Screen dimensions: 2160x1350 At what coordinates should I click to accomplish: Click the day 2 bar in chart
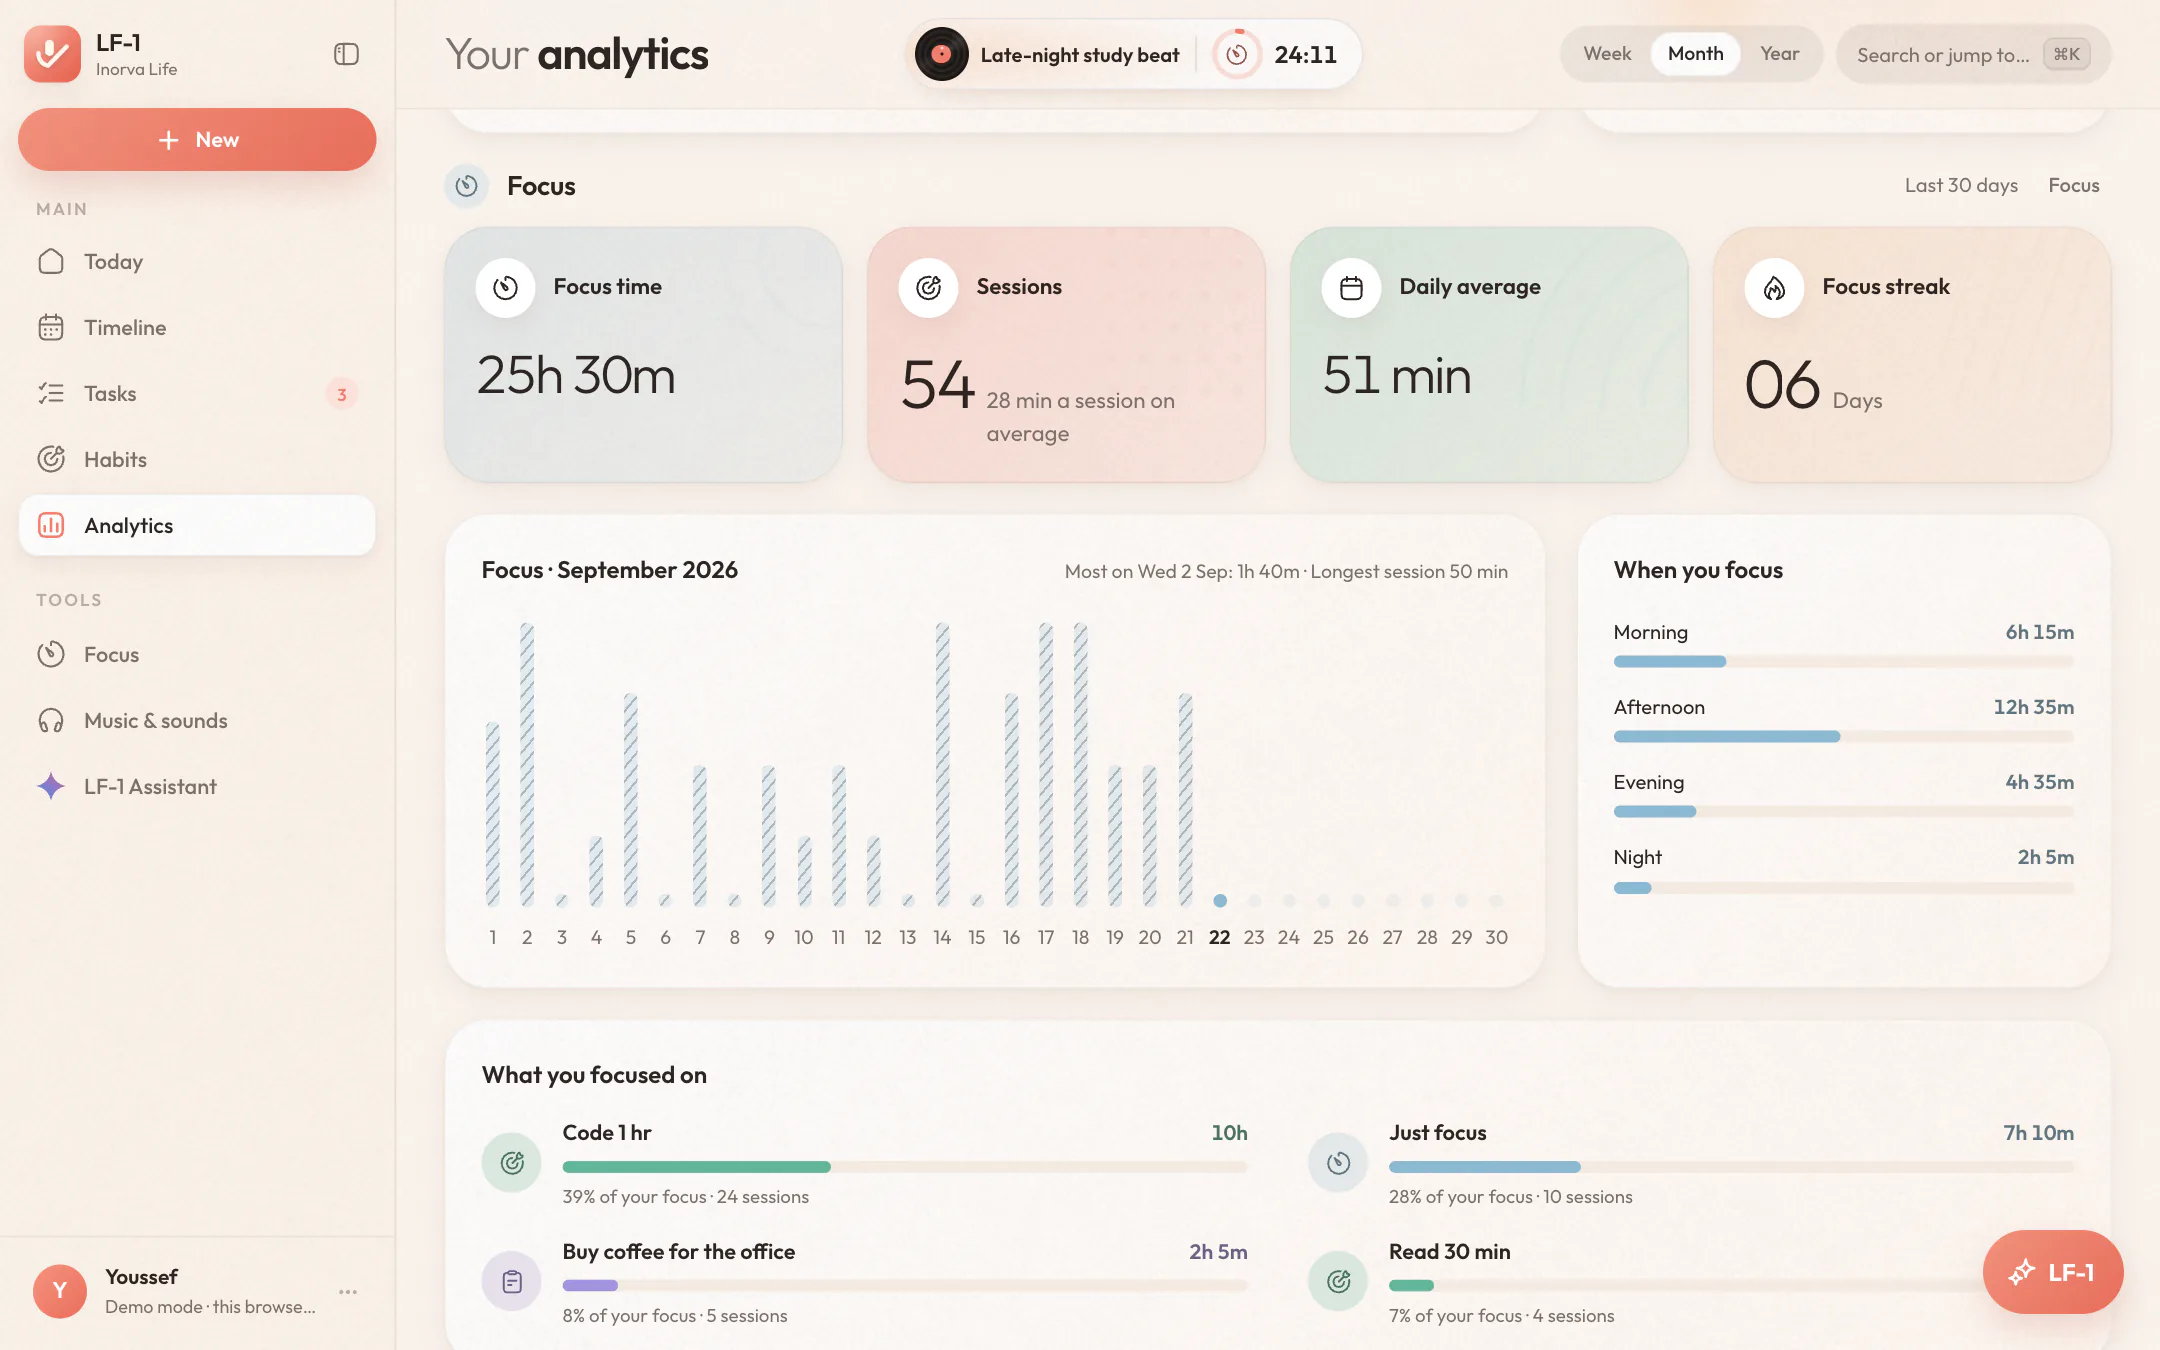(527, 765)
